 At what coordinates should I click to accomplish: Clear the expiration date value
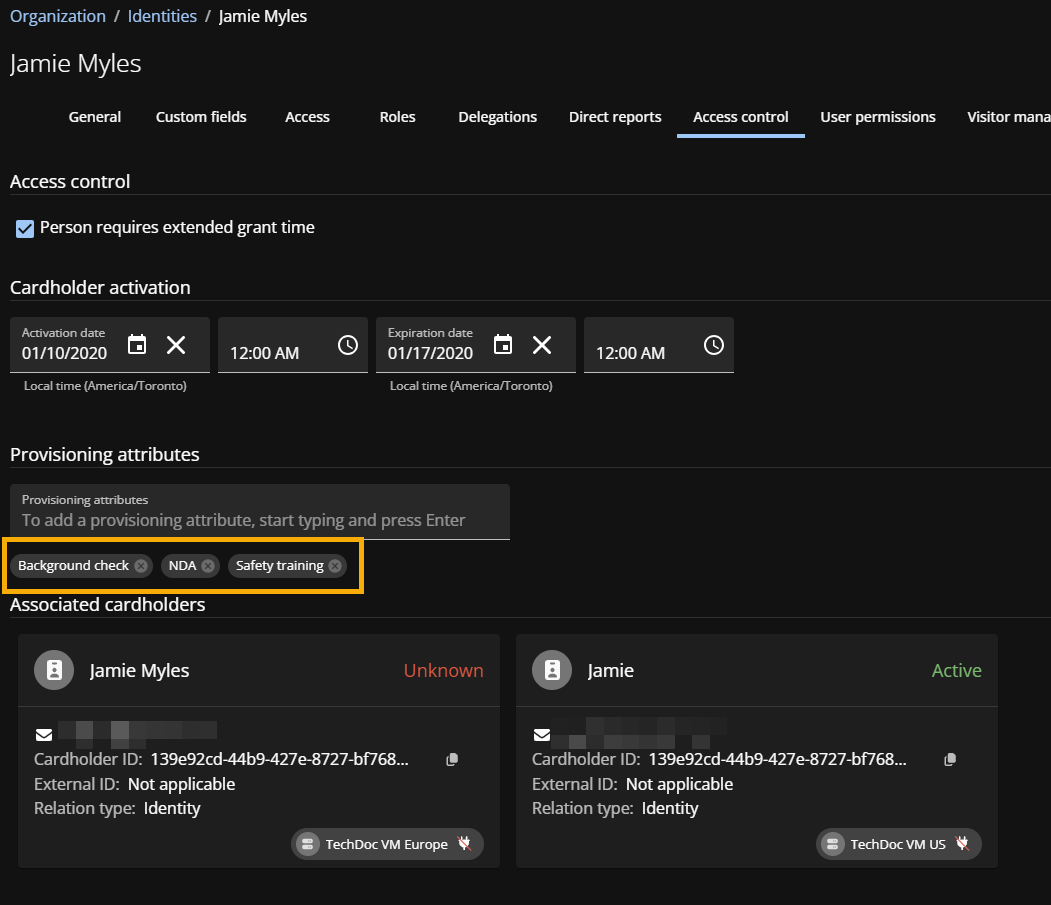click(542, 345)
